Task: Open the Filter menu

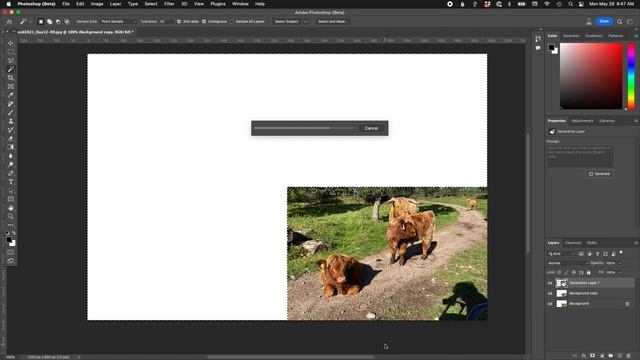Action: pos(169,4)
